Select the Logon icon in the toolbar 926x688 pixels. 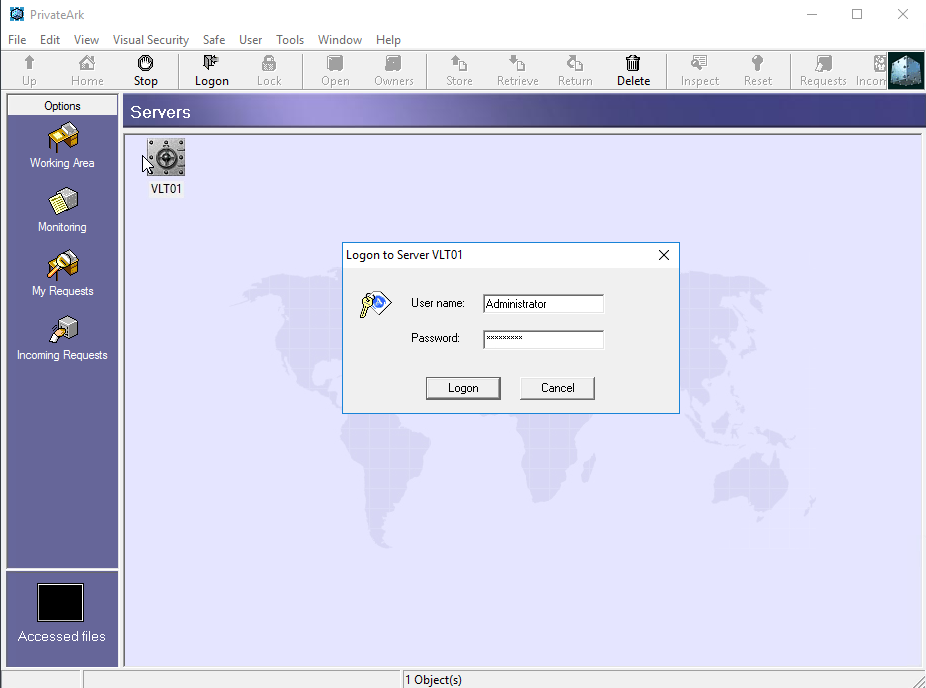click(211, 70)
